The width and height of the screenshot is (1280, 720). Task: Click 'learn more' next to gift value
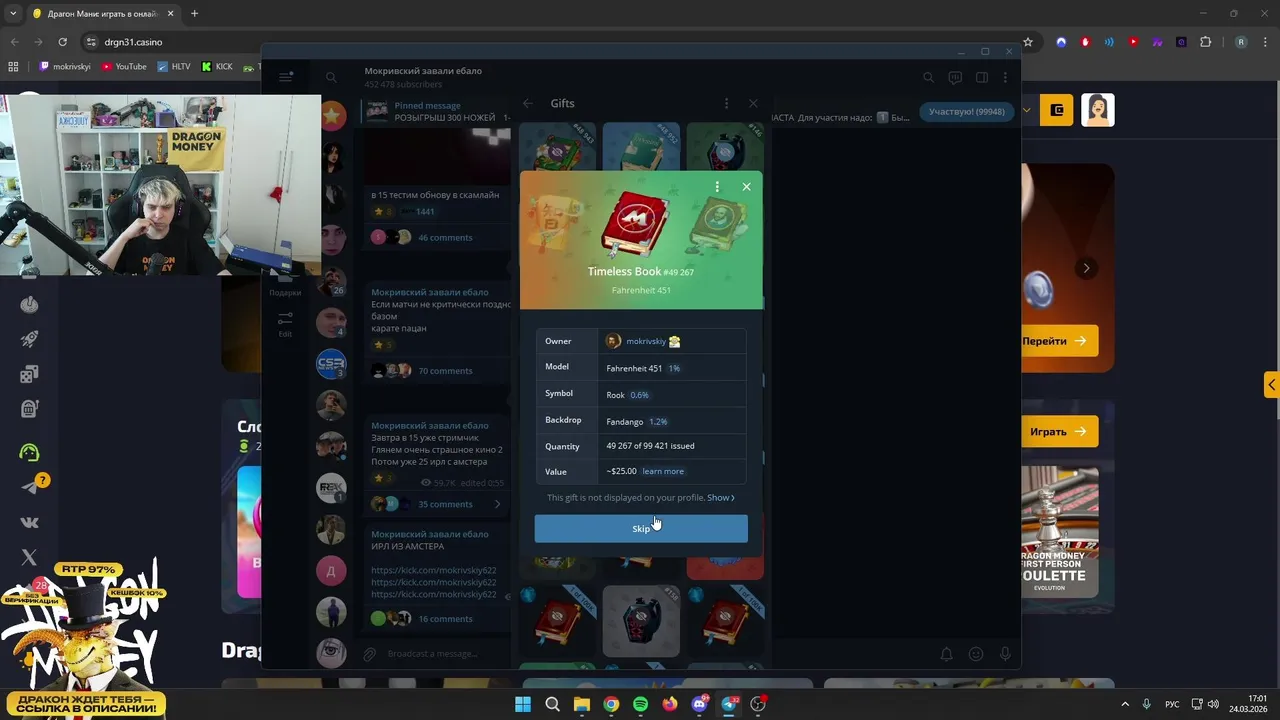pyautogui.click(x=663, y=471)
